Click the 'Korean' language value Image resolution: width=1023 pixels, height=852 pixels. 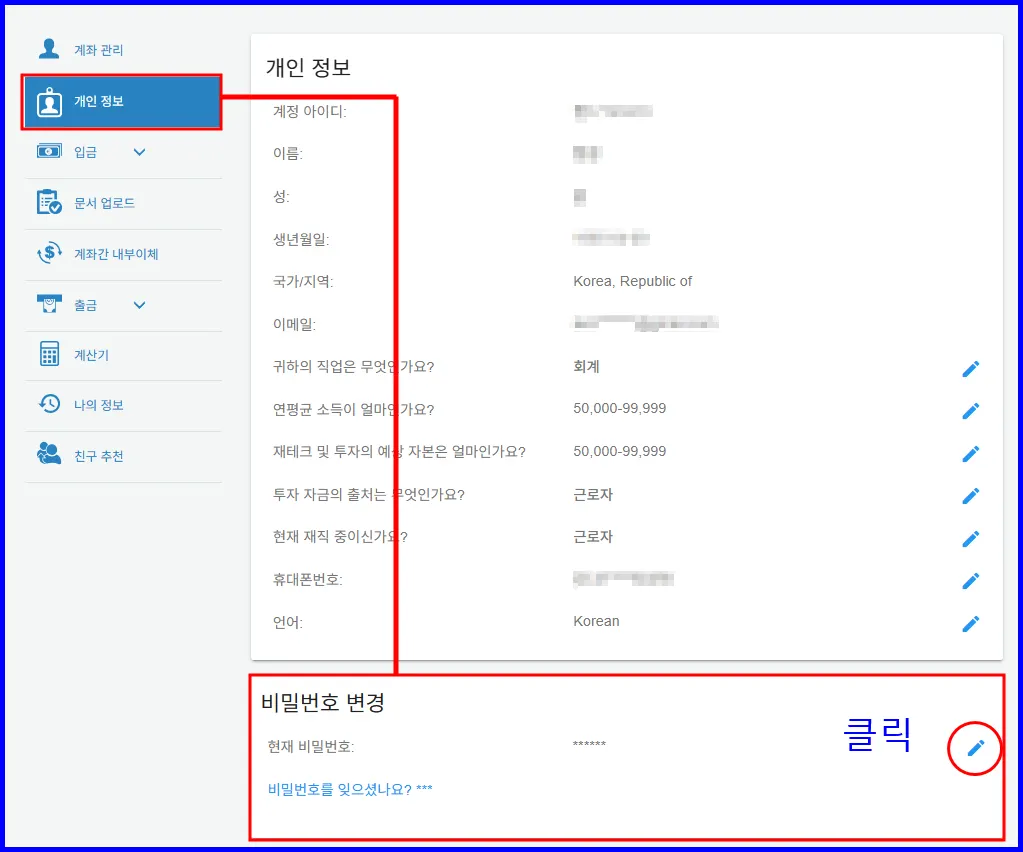[x=596, y=621]
